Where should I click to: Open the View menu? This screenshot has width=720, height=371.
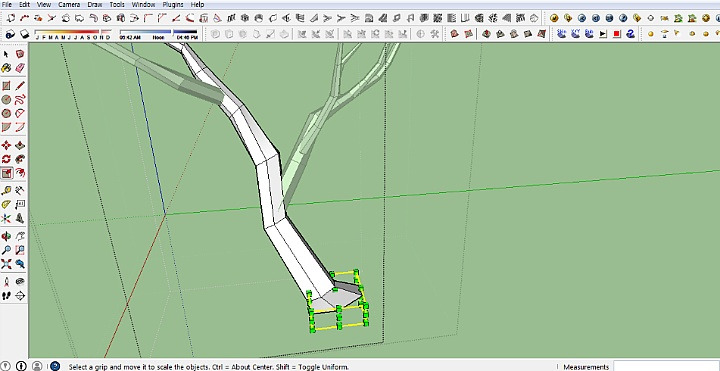(44, 5)
